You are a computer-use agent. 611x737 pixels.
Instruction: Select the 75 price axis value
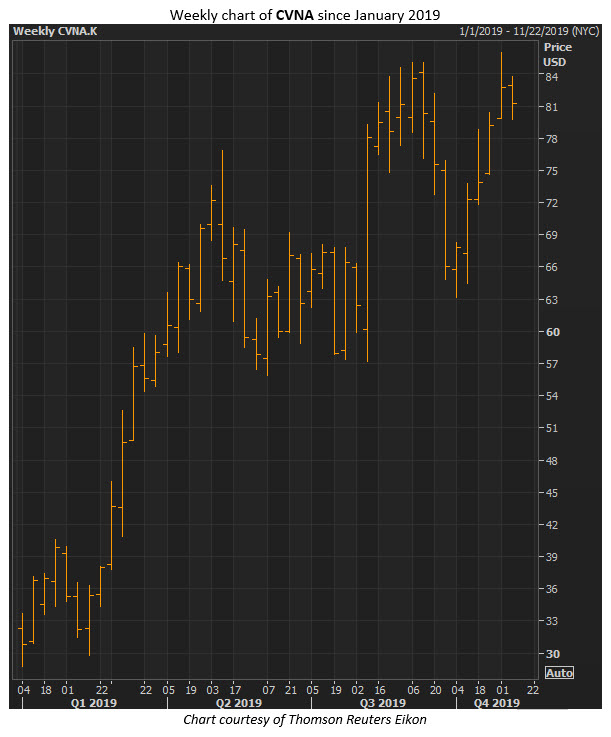[551, 171]
